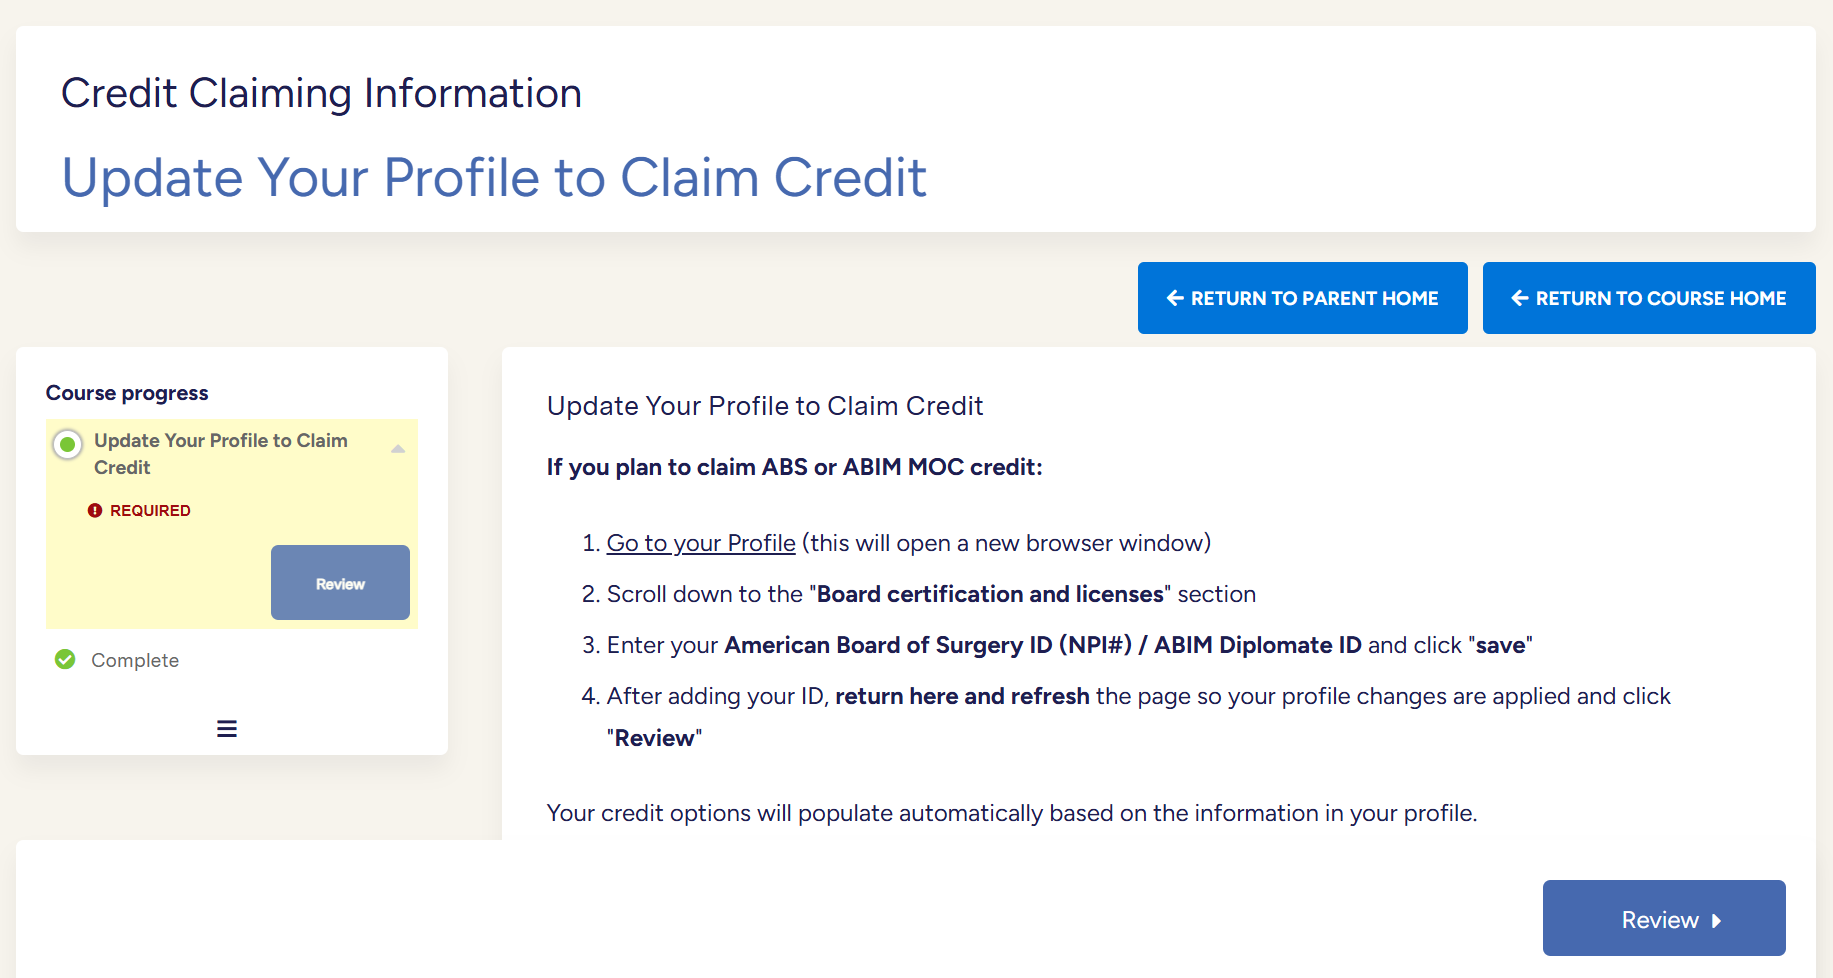Click the red Required exclamation icon

tap(95, 510)
